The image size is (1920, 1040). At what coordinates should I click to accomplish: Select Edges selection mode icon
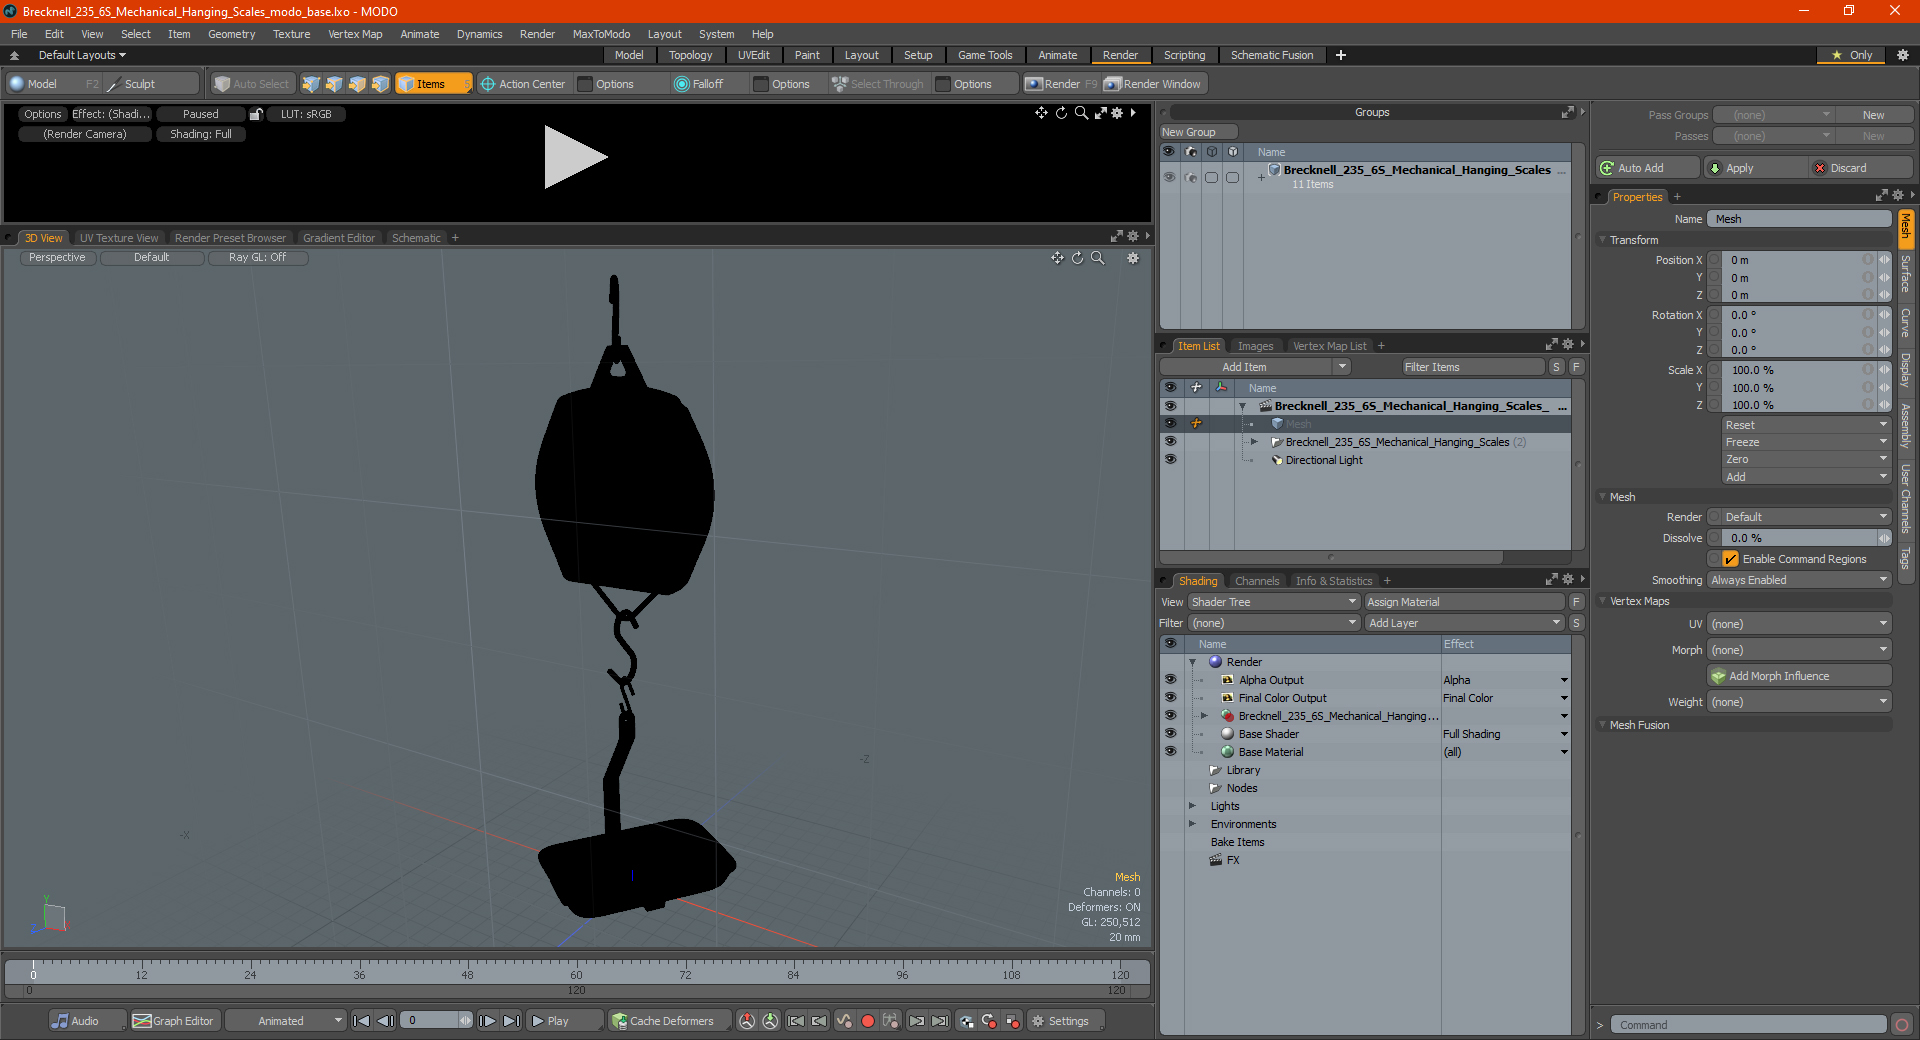click(334, 84)
